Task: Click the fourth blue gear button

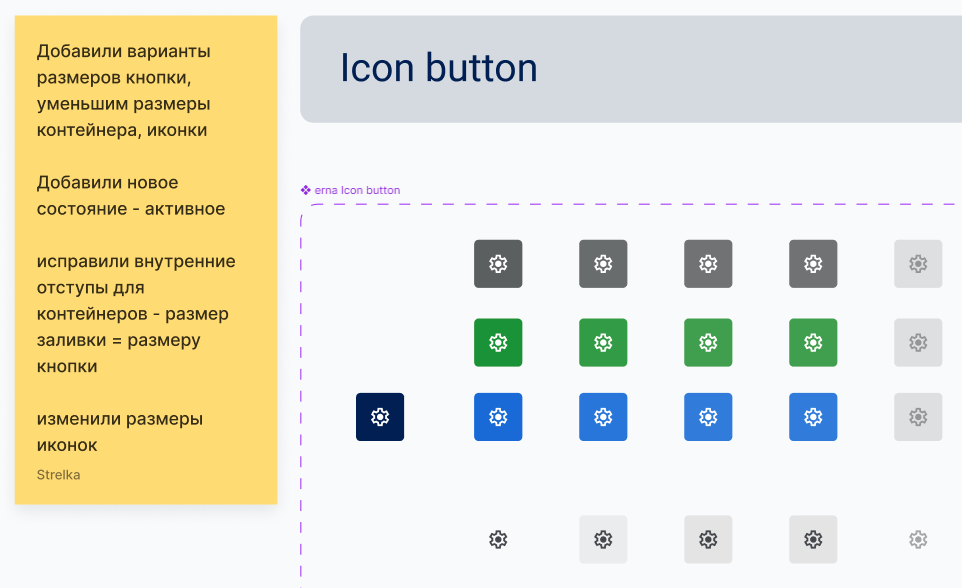Action: tap(813, 417)
